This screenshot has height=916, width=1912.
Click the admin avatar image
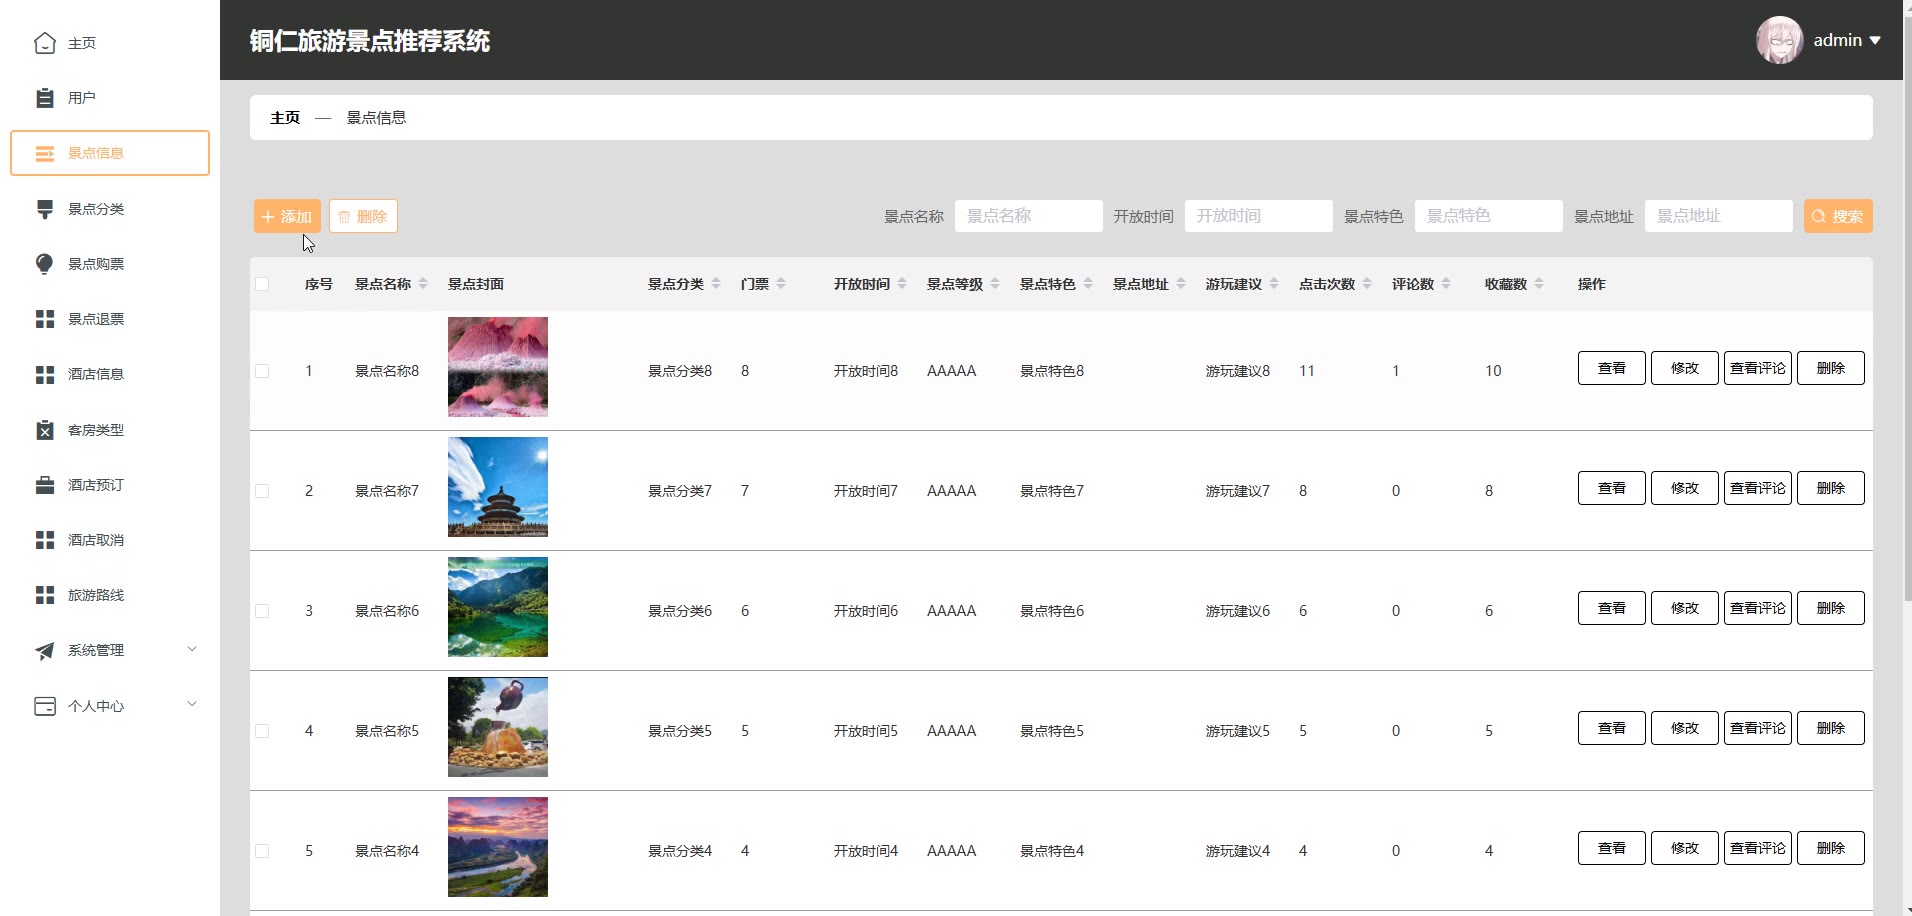[x=1779, y=41]
